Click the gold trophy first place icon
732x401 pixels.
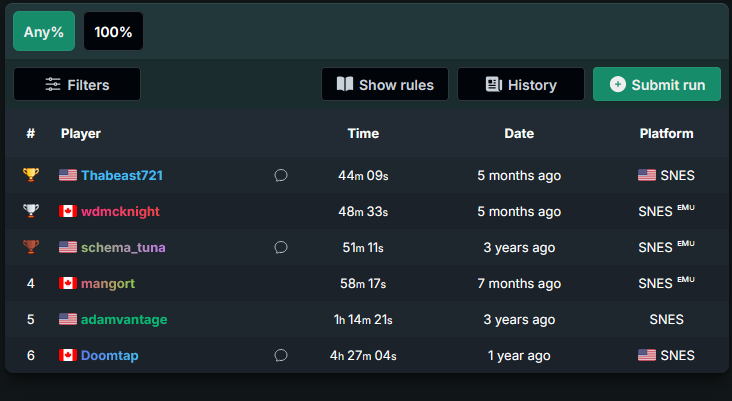[x=31, y=175]
